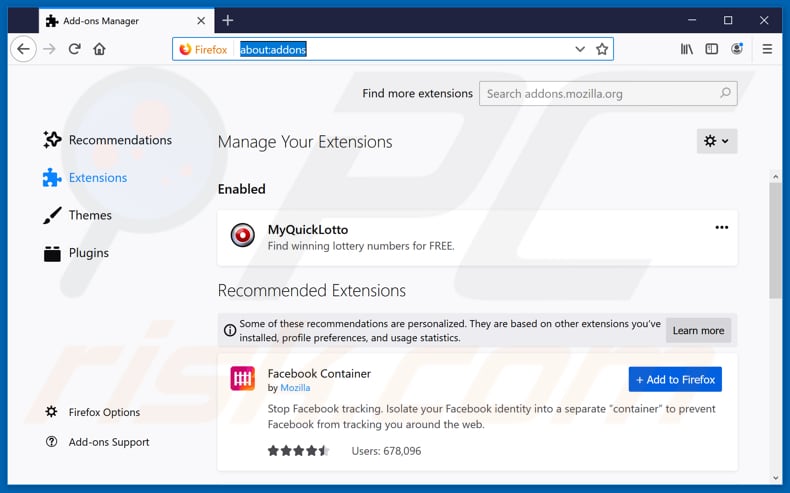Viewport: 790px width, 493px height.
Task: Open the tools gear dropdown for all add-ons
Action: coord(716,141)
